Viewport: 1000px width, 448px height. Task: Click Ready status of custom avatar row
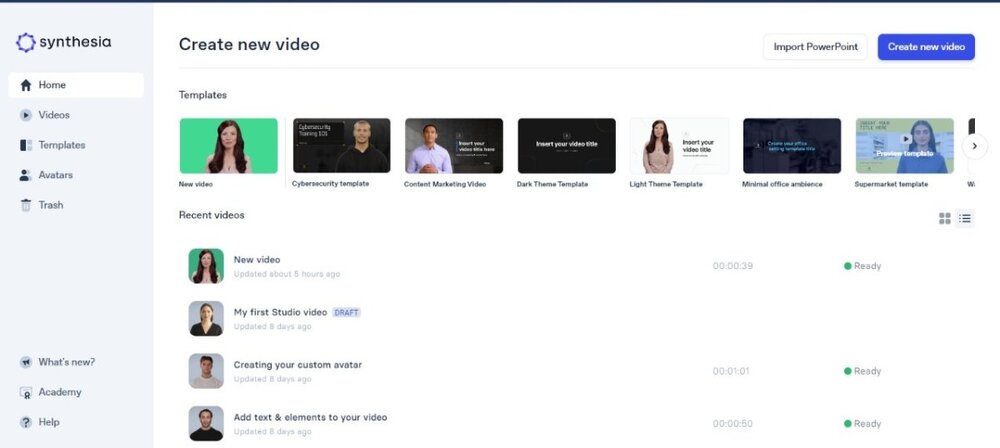862,371
